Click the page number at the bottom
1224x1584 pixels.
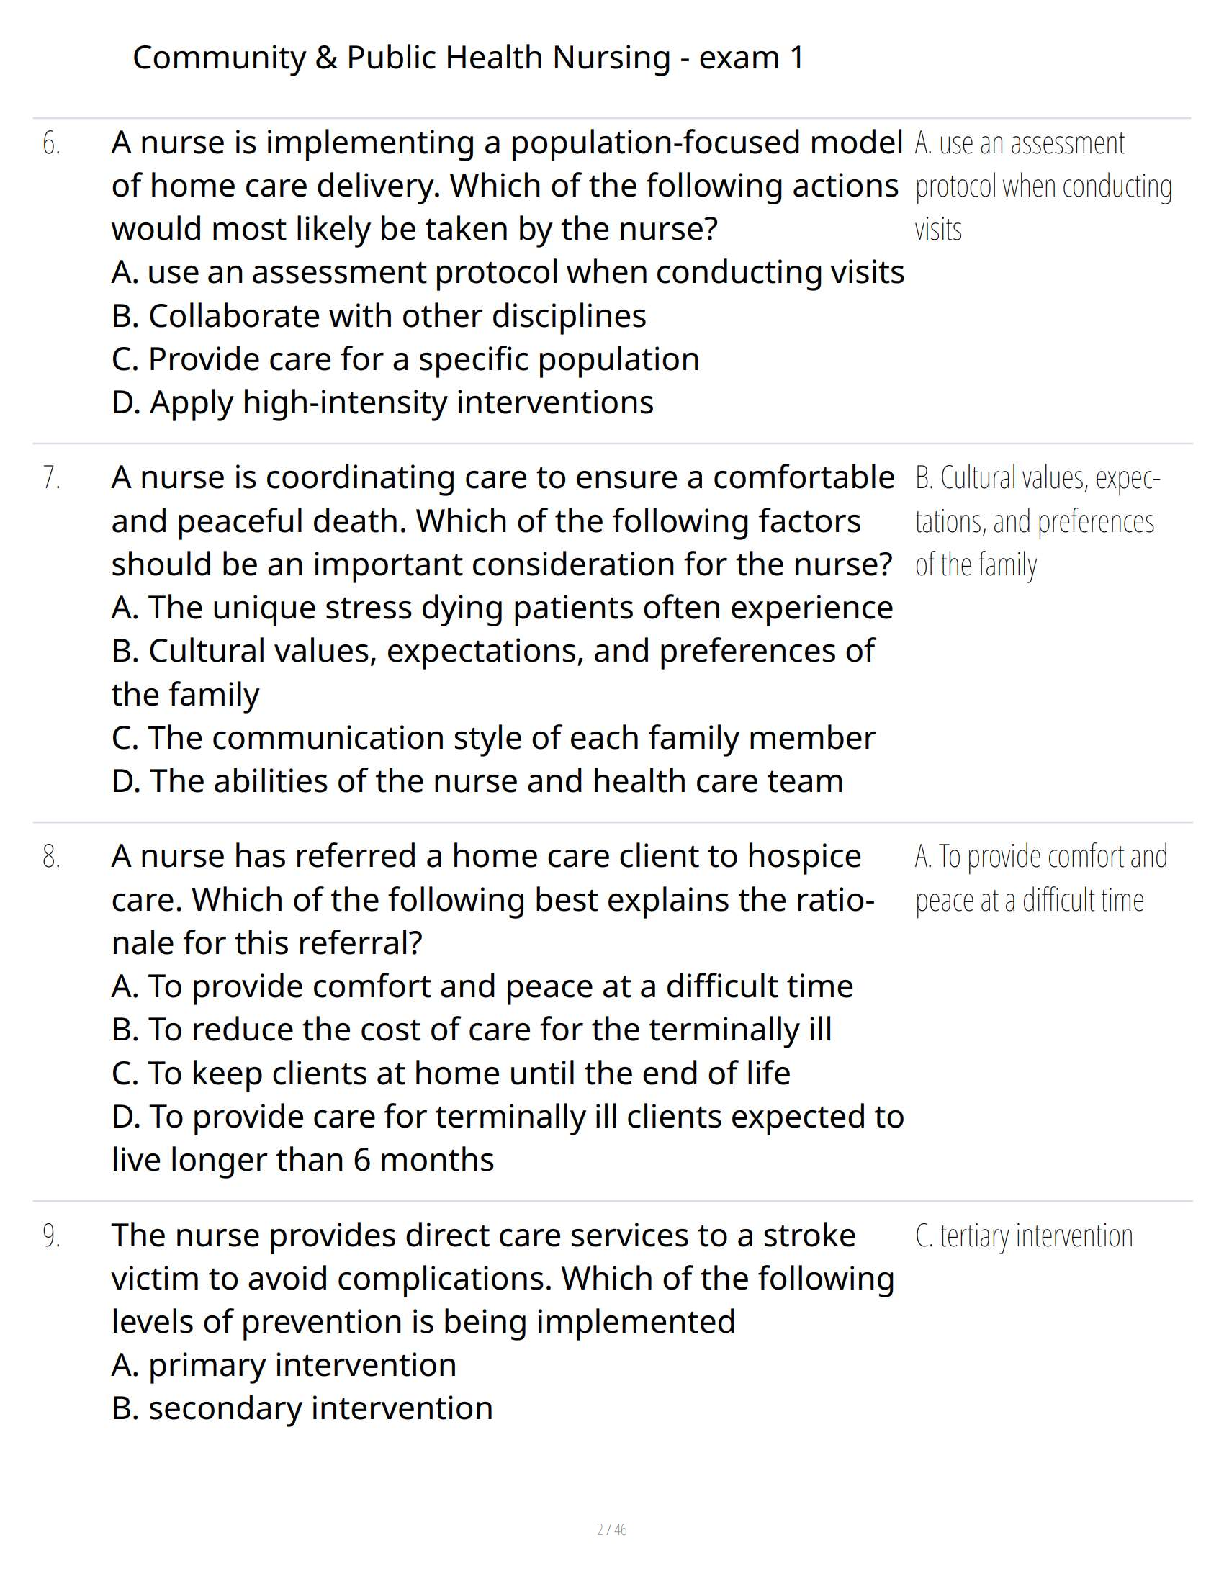611,1529
